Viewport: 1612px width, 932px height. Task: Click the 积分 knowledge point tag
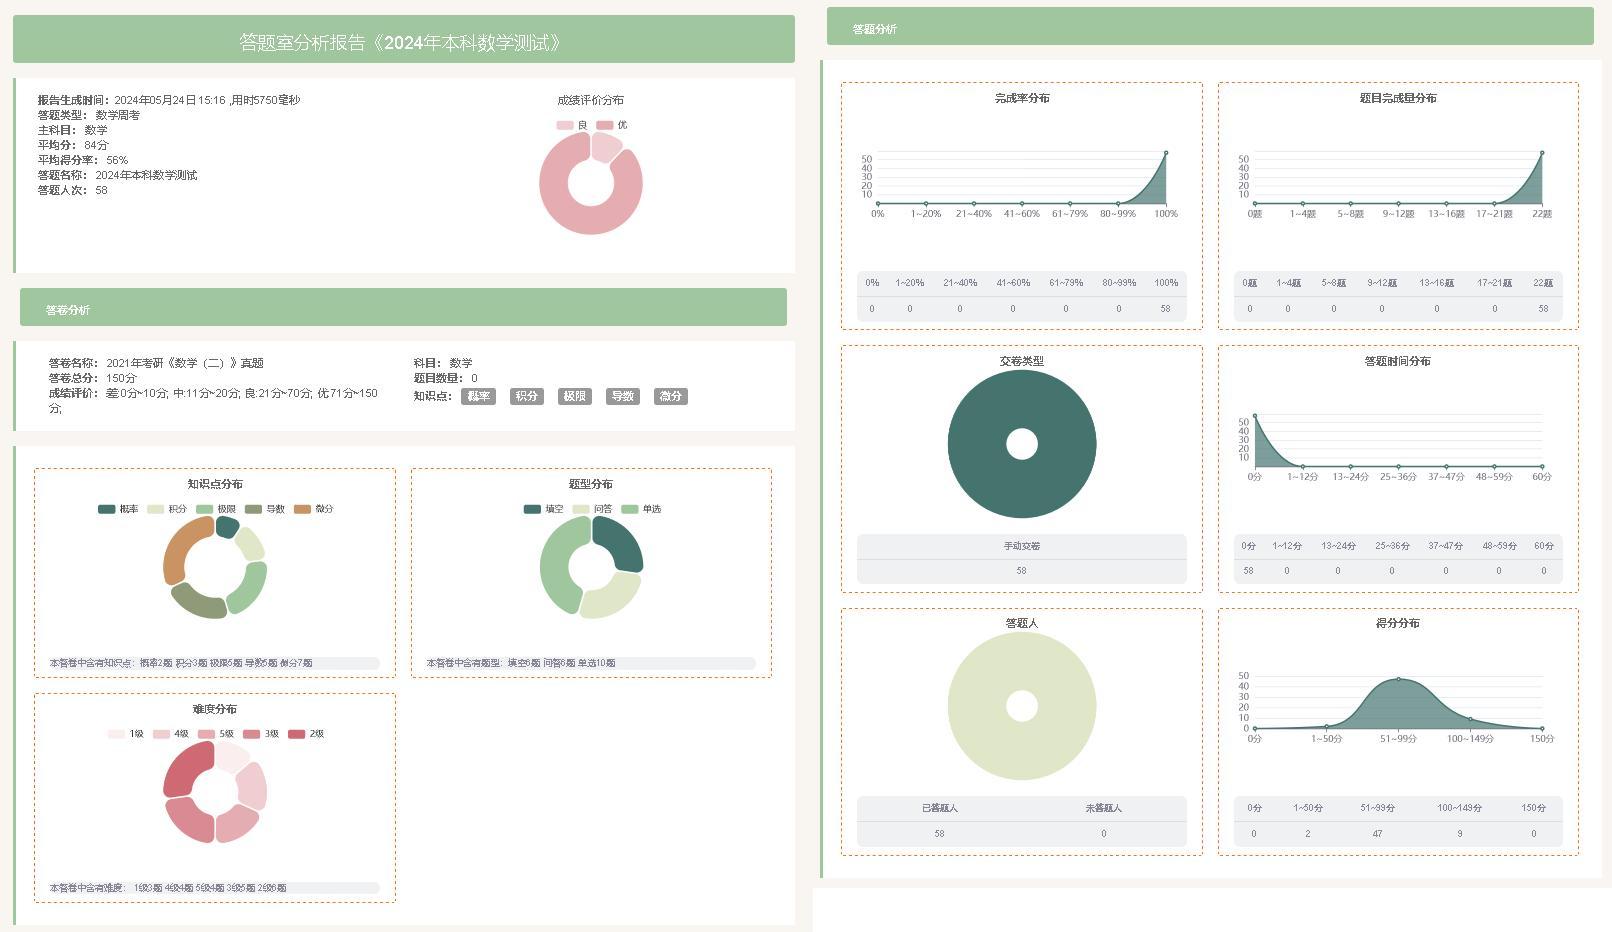(526, 396)
